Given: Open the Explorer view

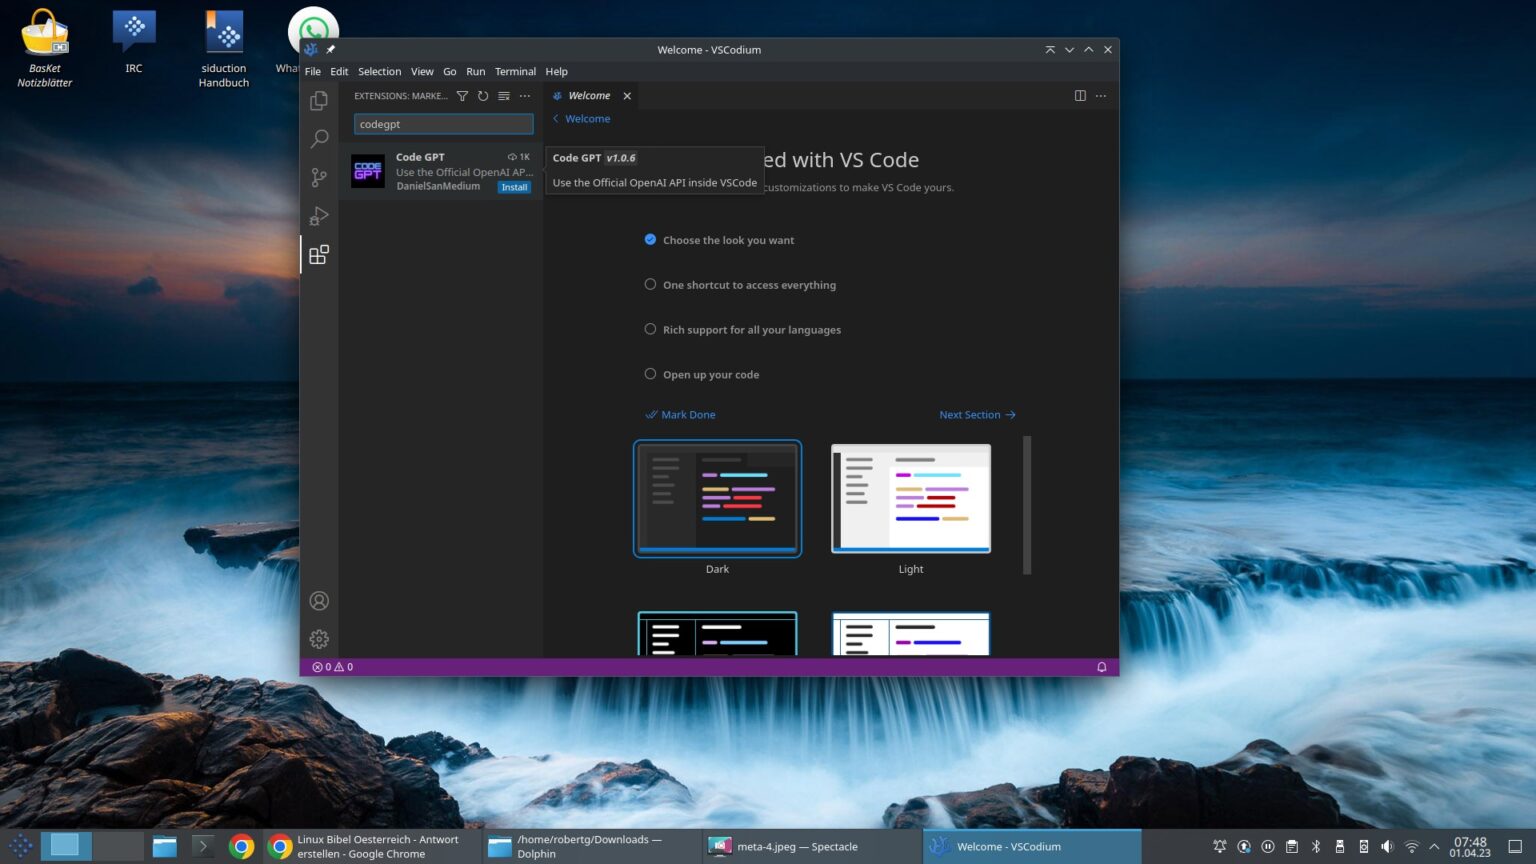Looking at the screenshot, I should [x=318, y=100].
